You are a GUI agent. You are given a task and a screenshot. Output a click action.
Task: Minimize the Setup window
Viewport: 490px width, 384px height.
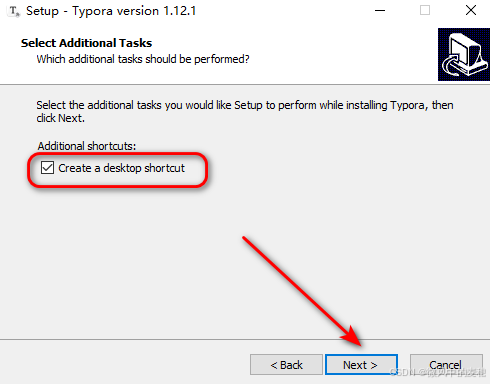click(380, 11)
